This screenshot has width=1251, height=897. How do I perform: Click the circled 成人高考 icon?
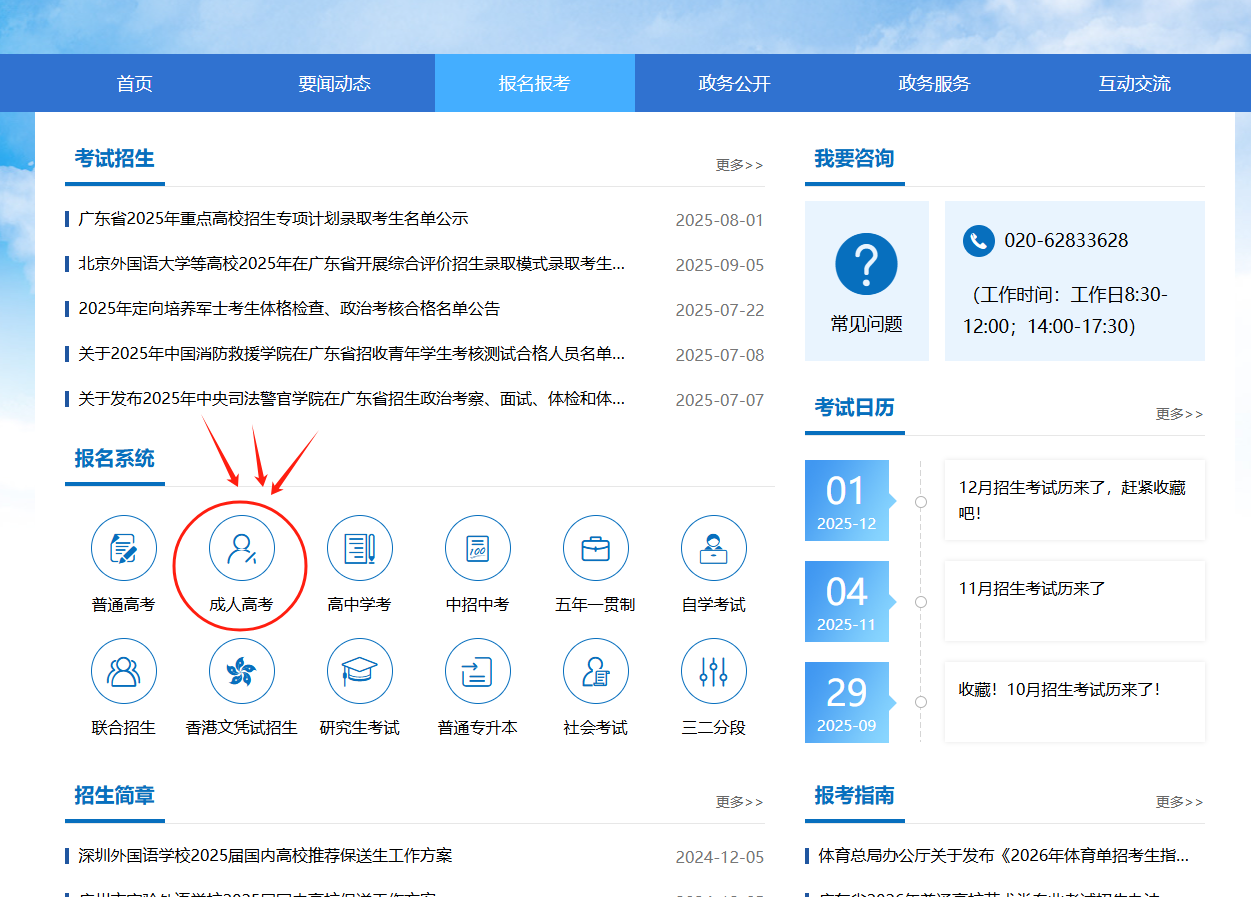coord(241,549)
